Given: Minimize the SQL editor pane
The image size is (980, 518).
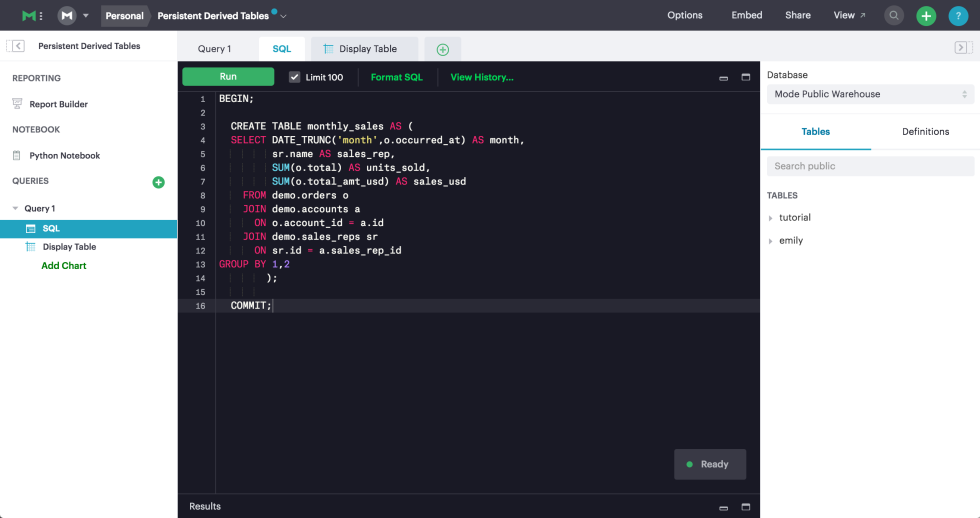Looking at the screenshot, I should click(723, 78).
